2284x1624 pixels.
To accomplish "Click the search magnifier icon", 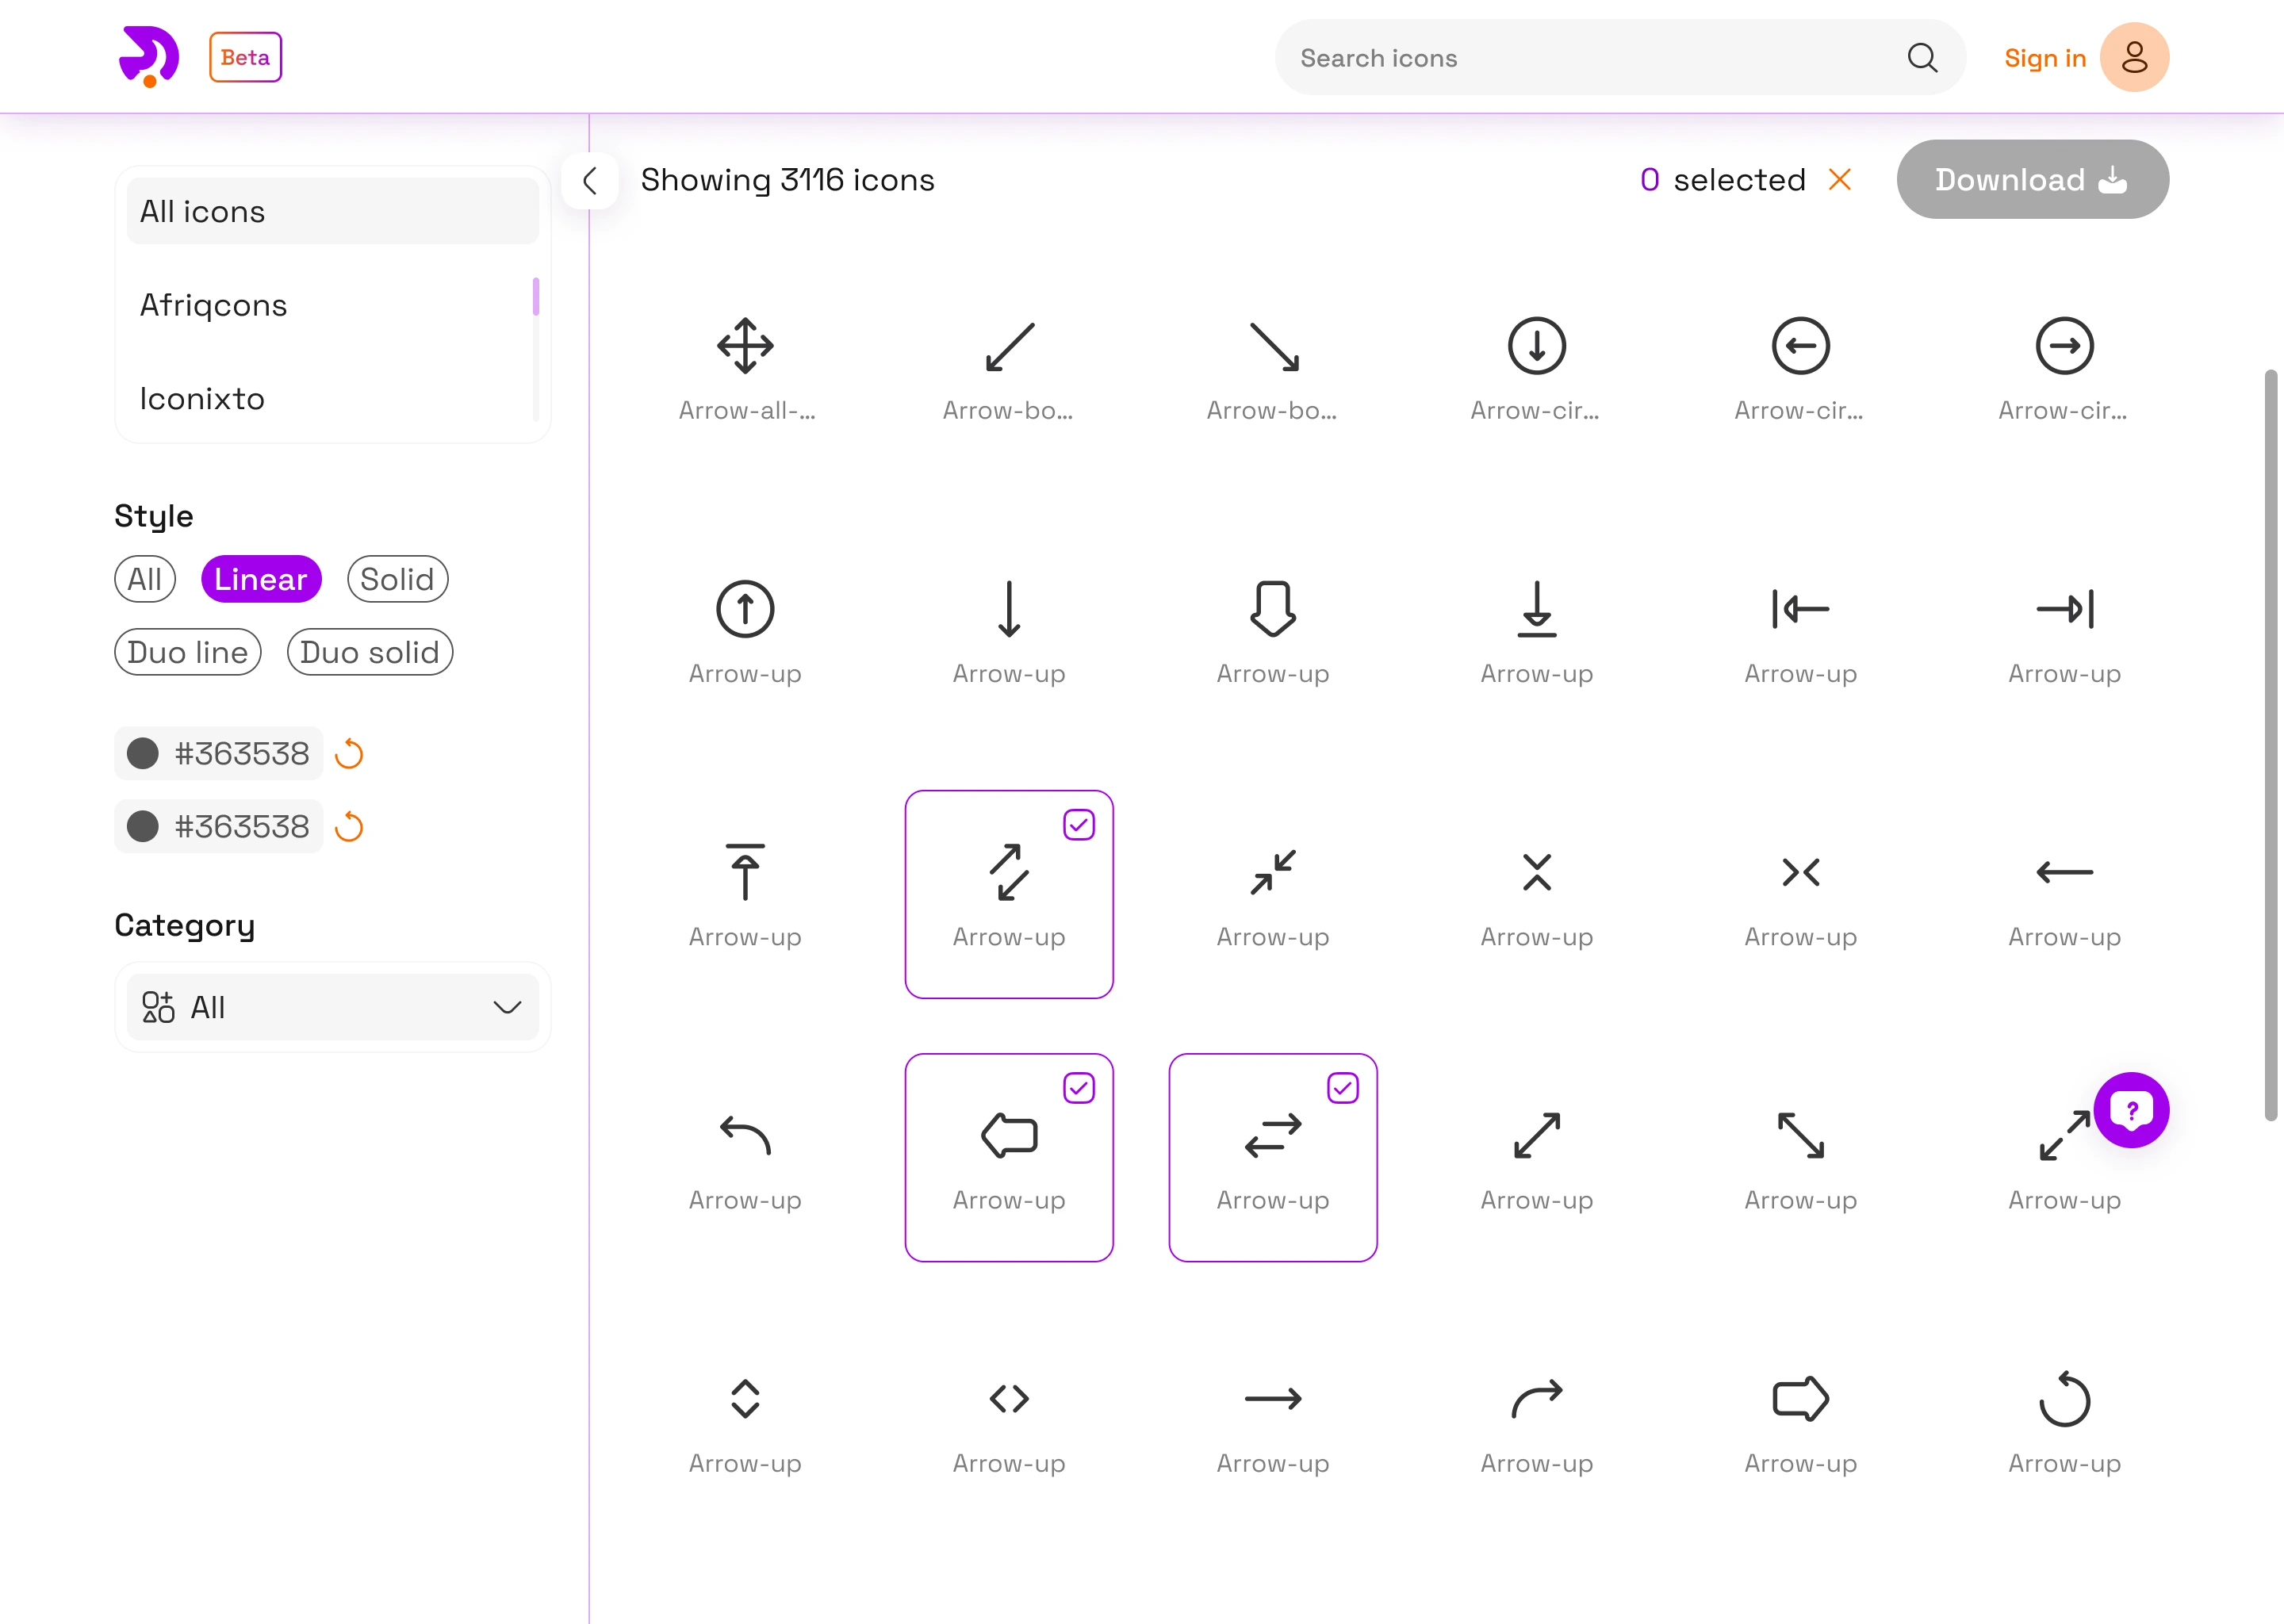I will (x=1921, y=58).
